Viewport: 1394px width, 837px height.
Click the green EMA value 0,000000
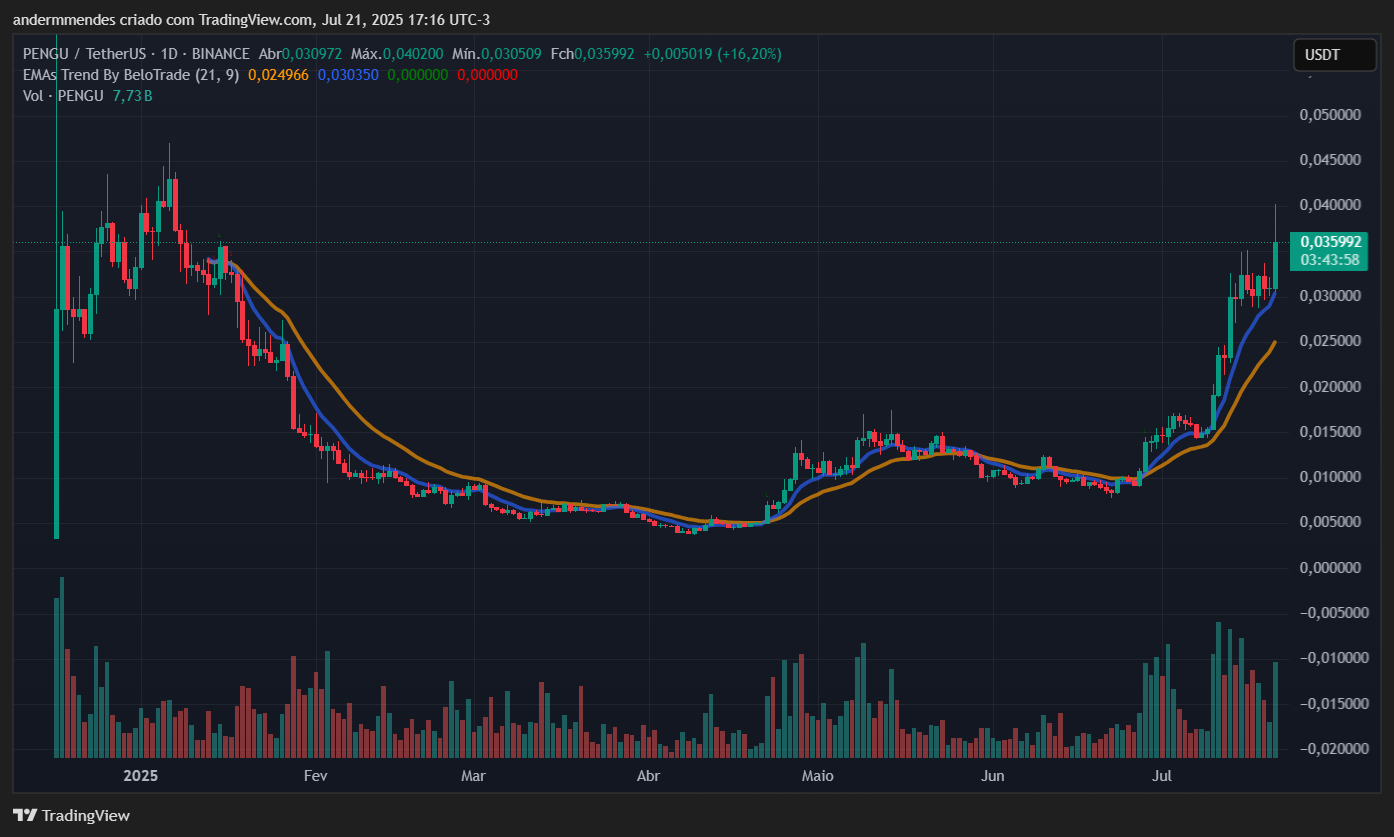pos(418,74)
